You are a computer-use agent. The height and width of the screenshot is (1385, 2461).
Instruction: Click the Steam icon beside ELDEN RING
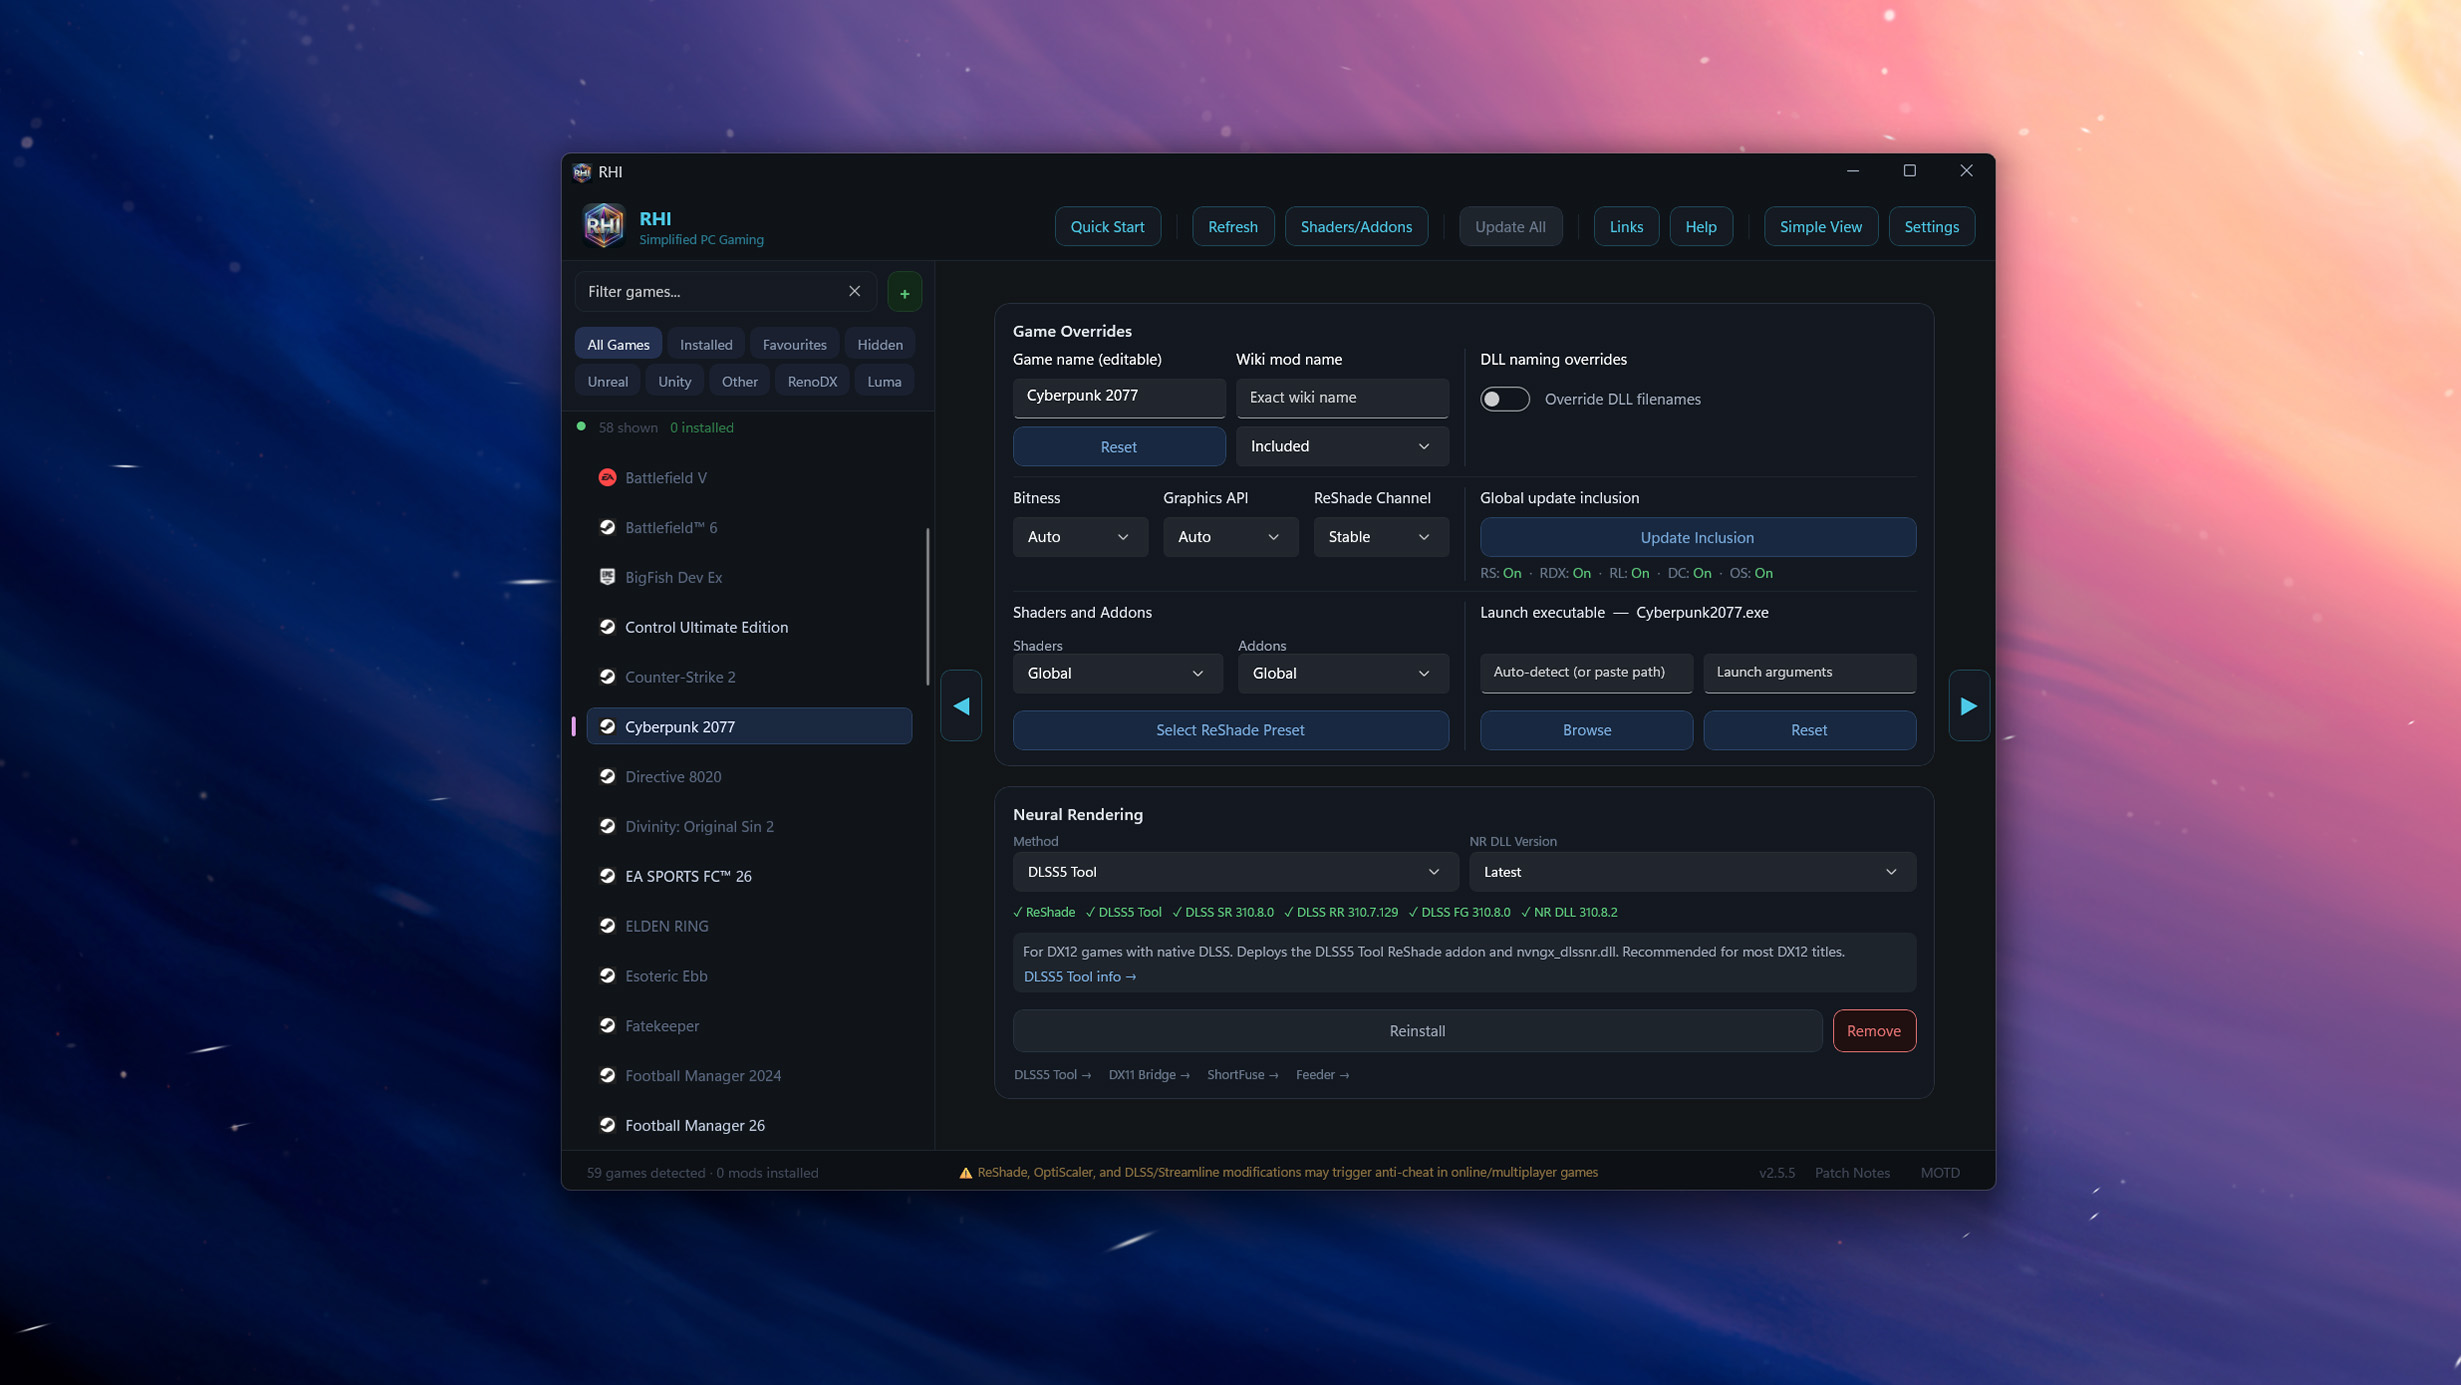pos(607,926)
